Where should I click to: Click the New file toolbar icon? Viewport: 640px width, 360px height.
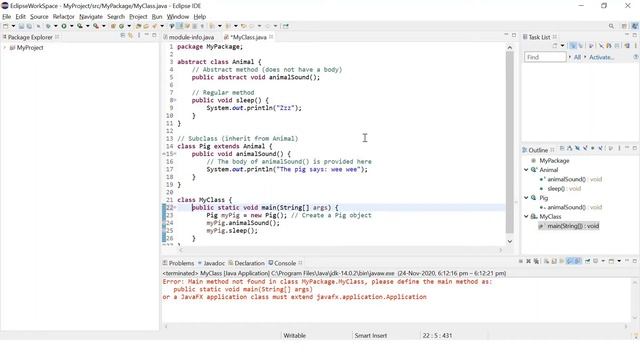pos(6,26)
